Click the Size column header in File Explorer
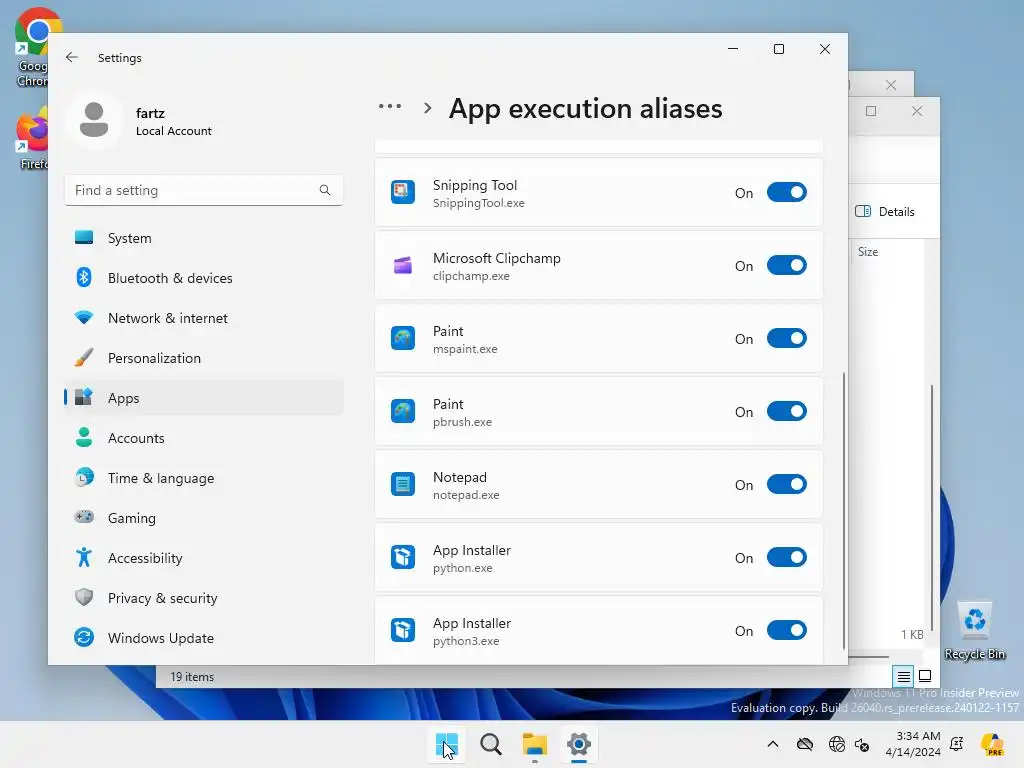Image resolution: width=1024 pixels, height=768 pixels. click(868, 252)
